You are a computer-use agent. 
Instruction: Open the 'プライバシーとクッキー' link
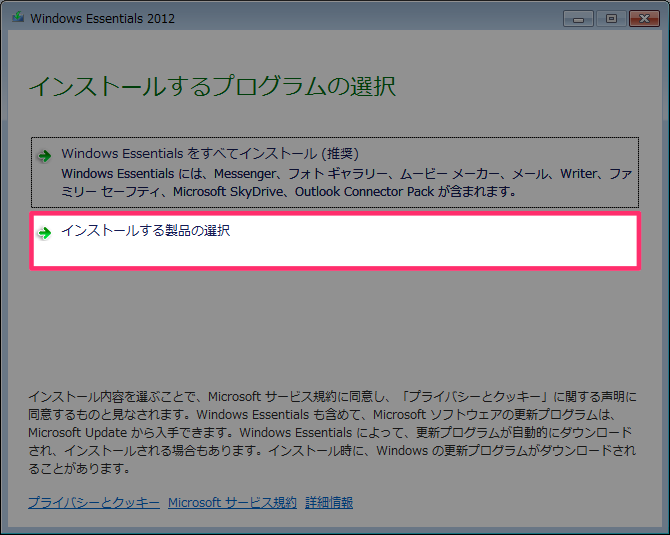pos(94,503)
